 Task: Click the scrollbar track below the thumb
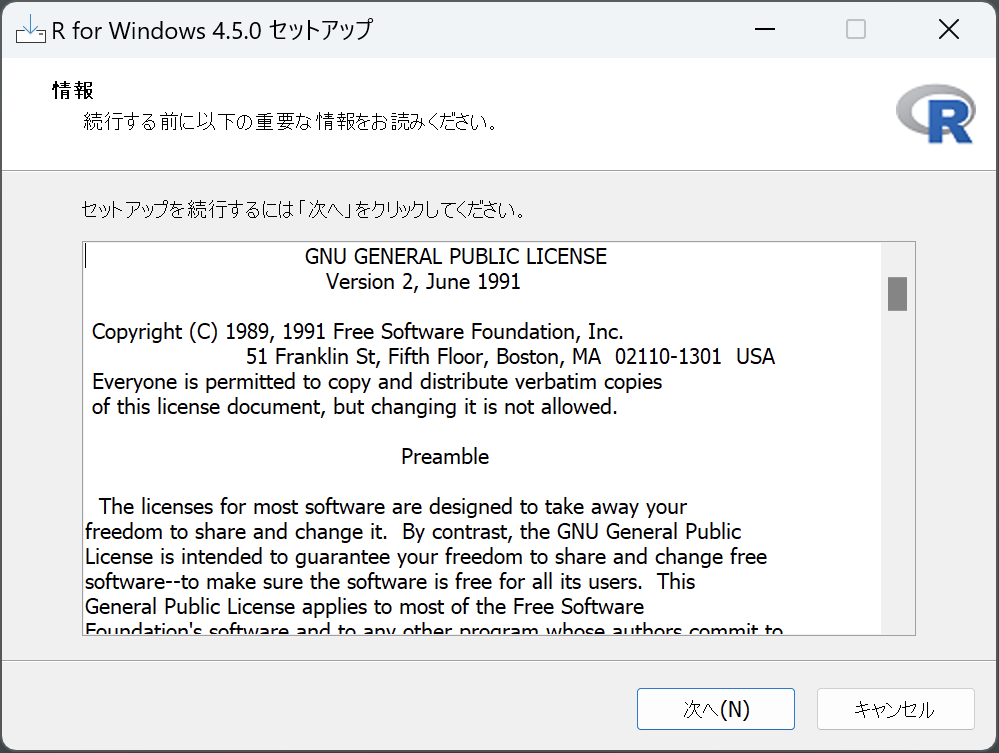click(x=897, y=471)
